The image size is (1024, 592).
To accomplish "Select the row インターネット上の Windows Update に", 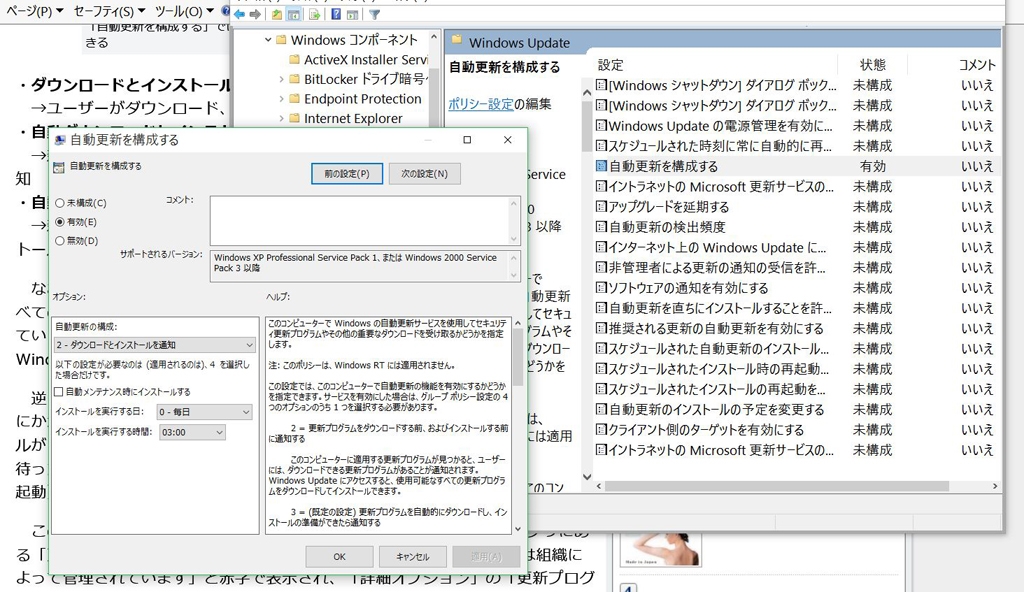I will coord(797,247).
